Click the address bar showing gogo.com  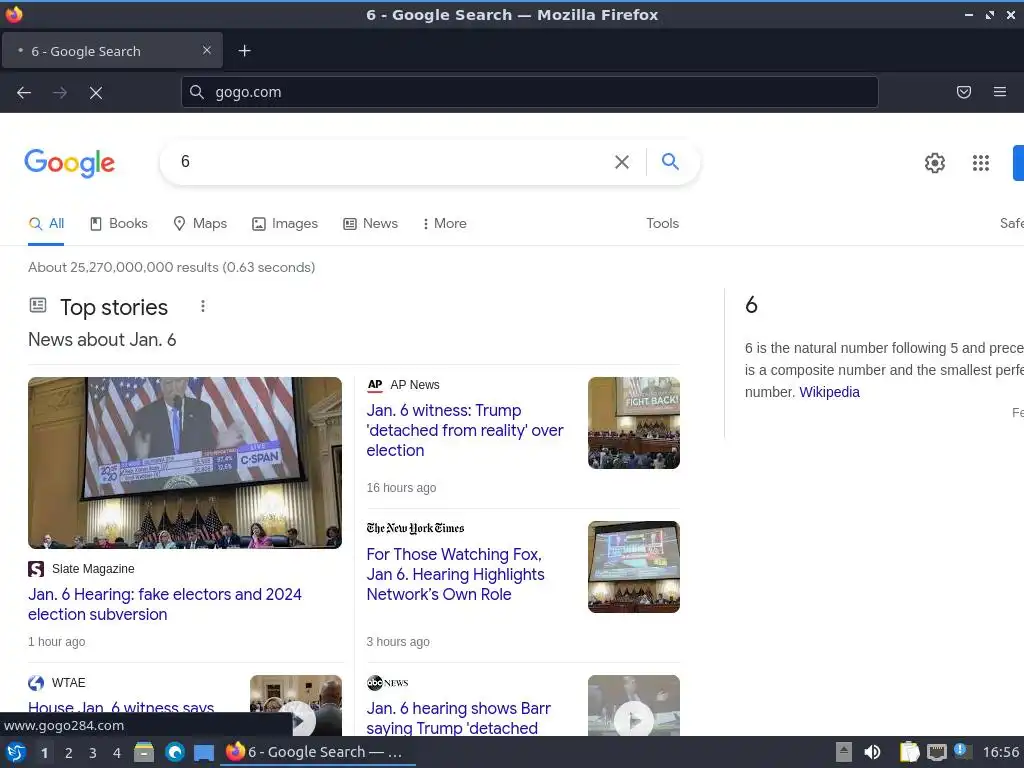[530, 92]
